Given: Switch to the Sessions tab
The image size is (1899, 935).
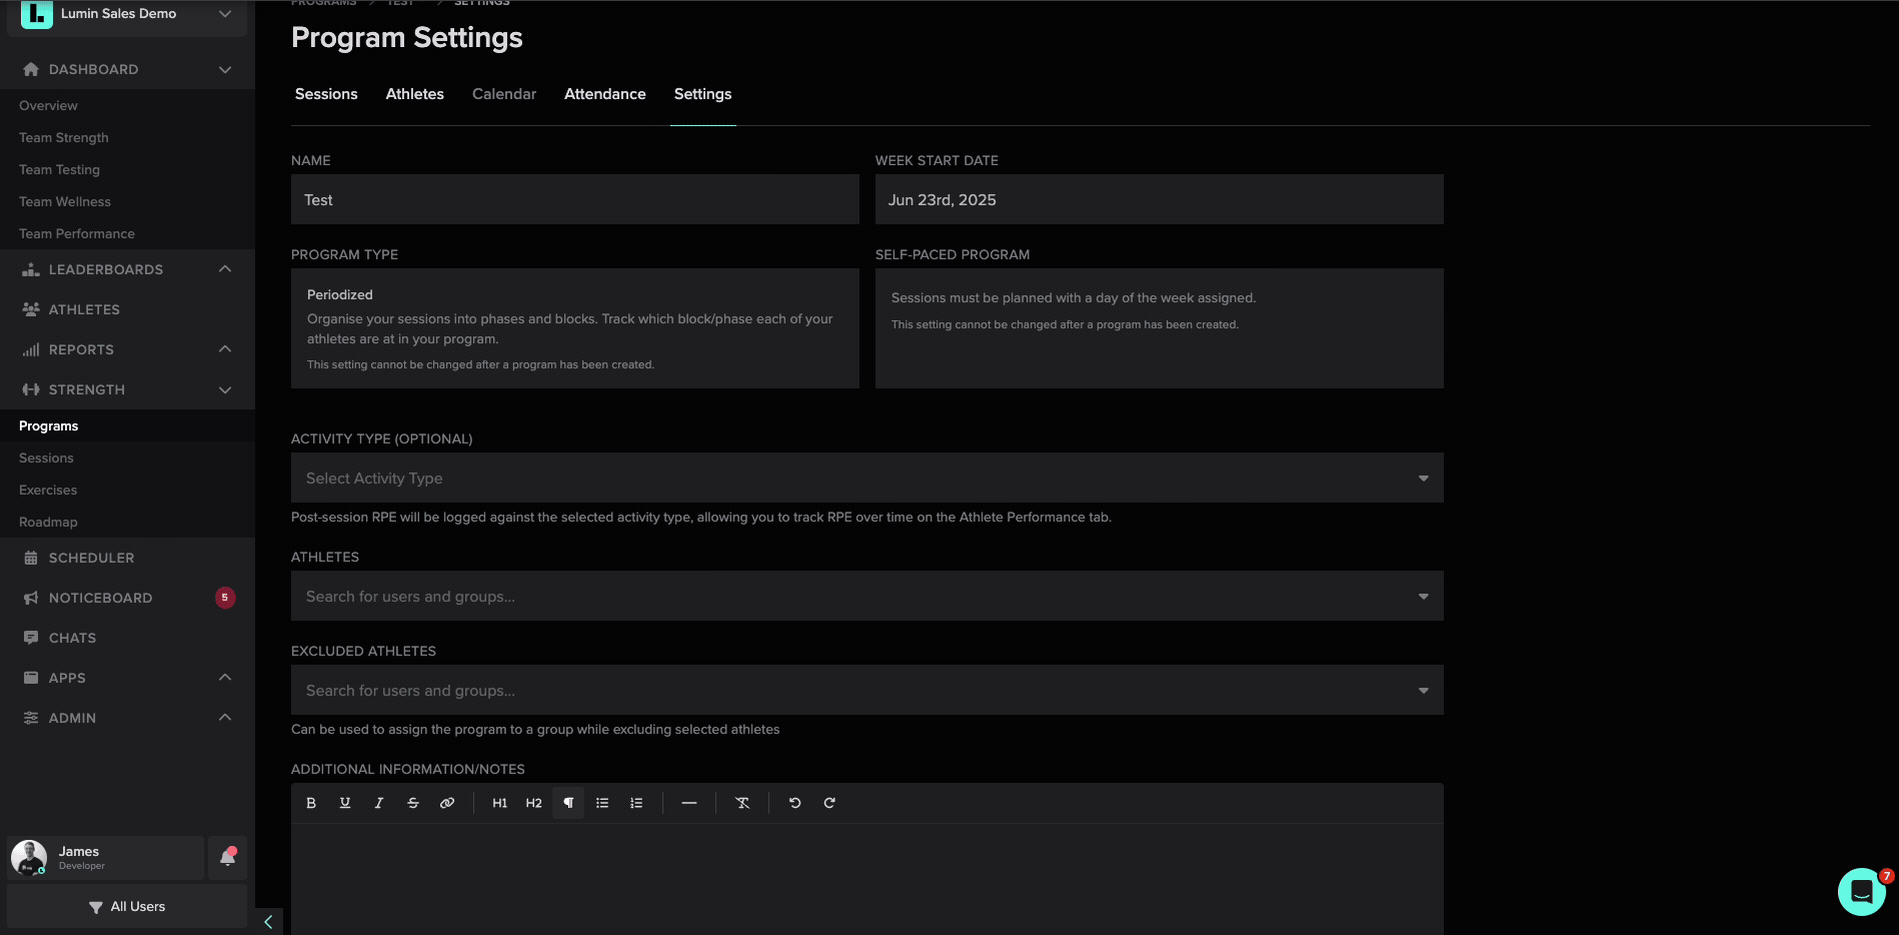Looking at the screenshot, I should 326,94.
